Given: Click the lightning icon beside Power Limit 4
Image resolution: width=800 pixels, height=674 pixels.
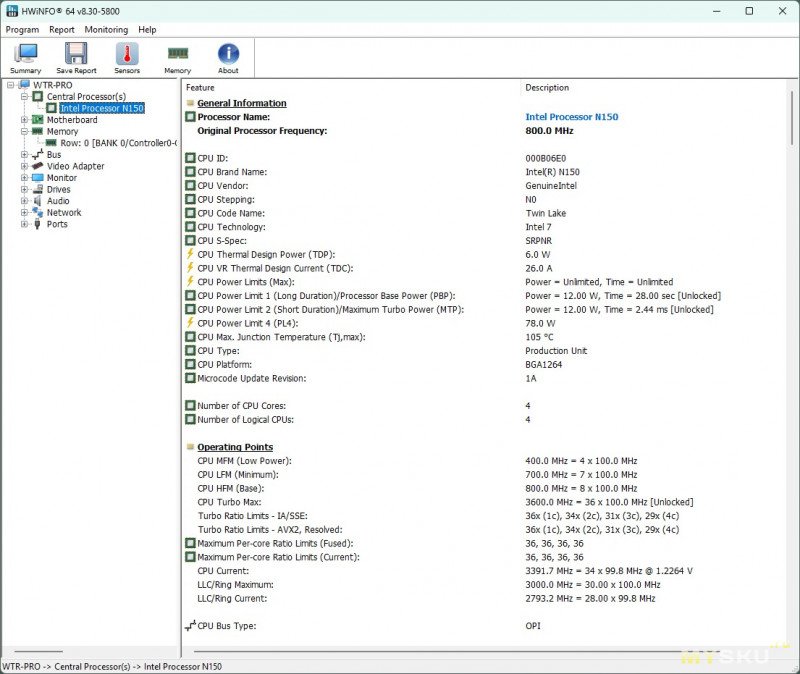Looking at the screenshot, I should coord(190,323).
